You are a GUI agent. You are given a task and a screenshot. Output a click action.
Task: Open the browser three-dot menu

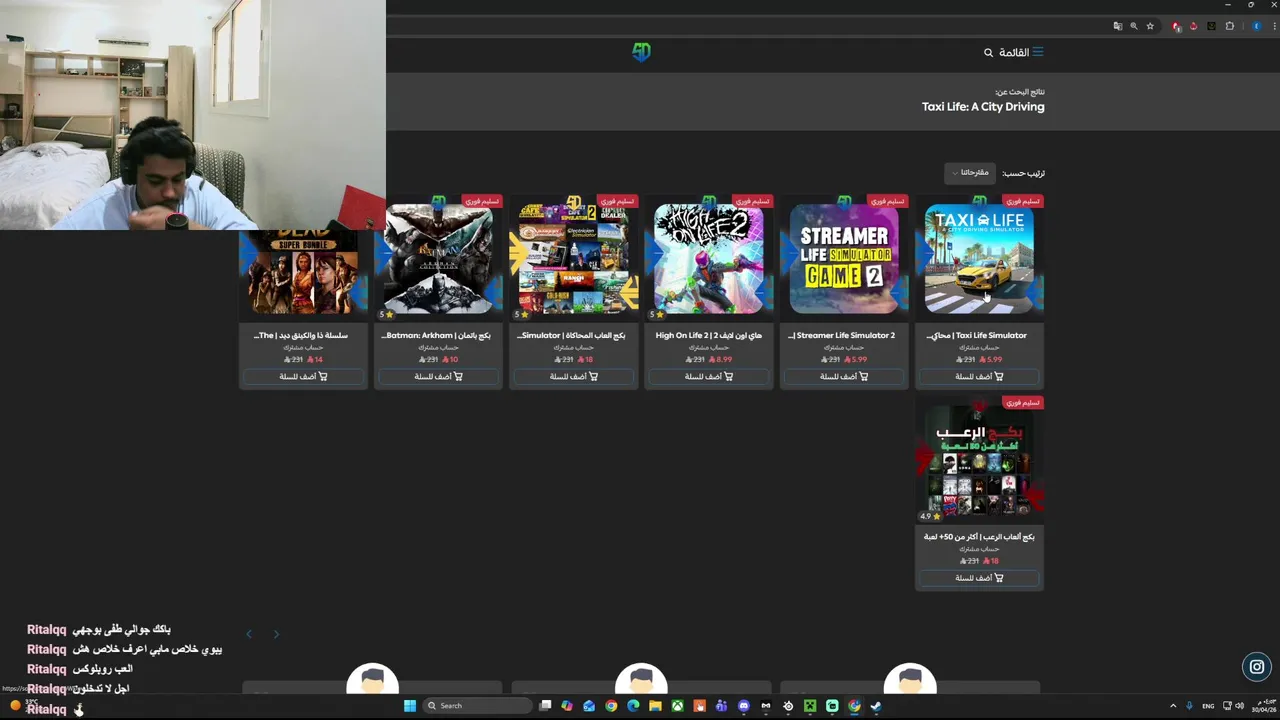coord(1274,26)
